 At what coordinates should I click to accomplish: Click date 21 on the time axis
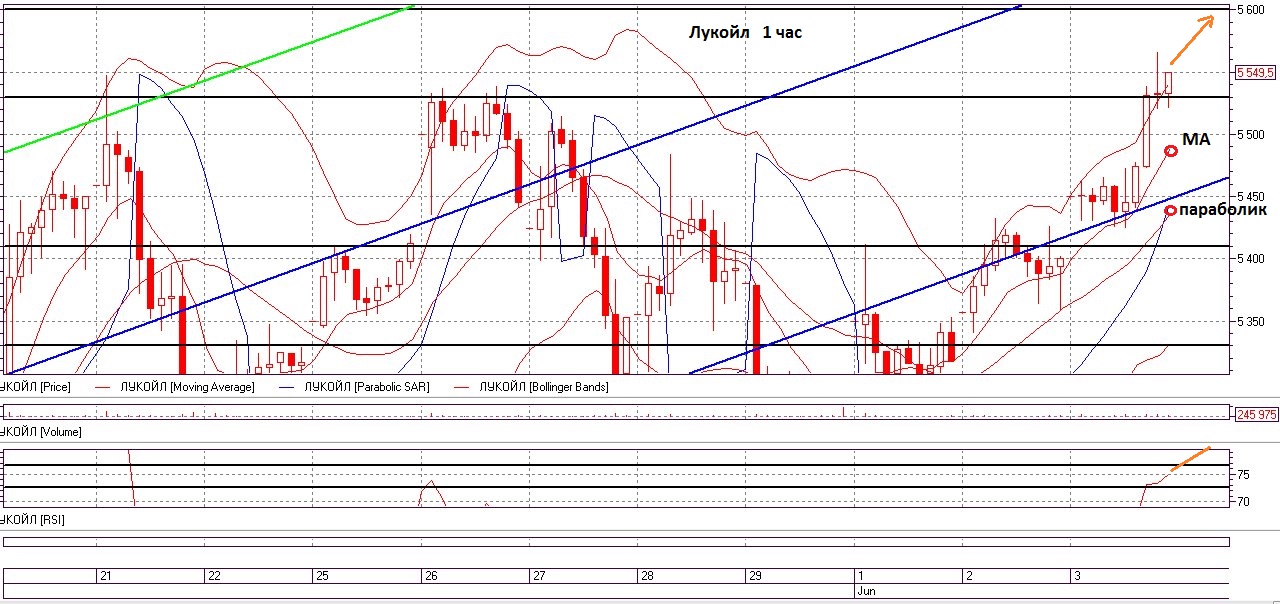(105, 576)
